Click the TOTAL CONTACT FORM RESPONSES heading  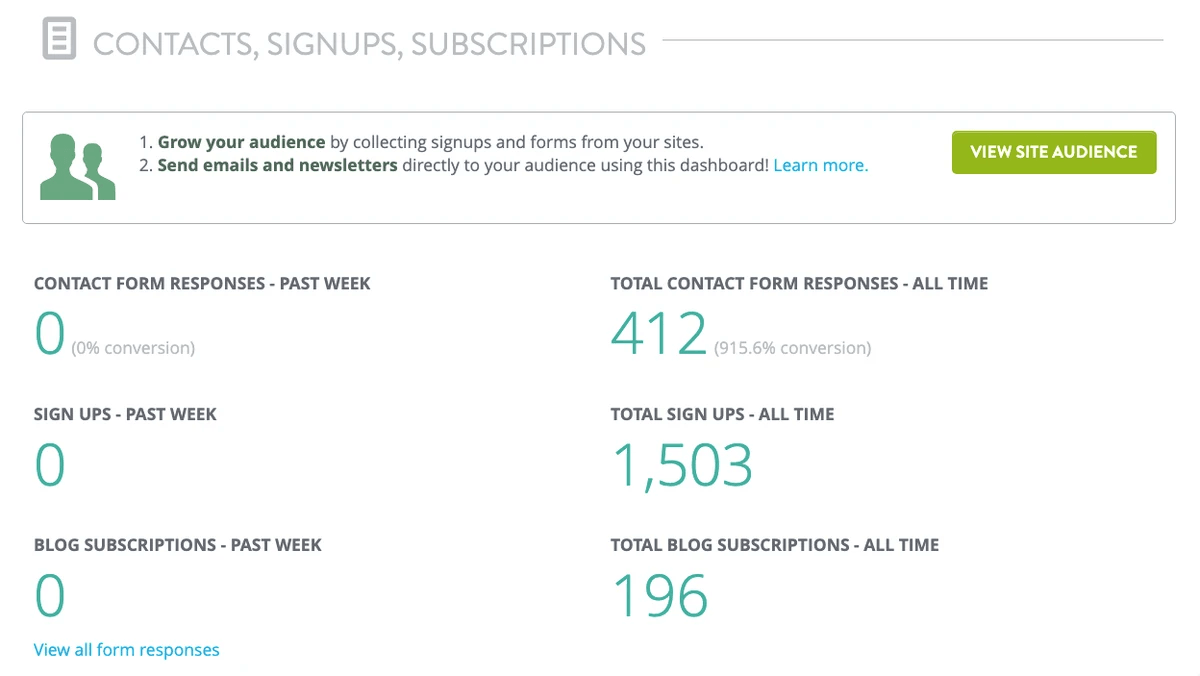[799, 283]
